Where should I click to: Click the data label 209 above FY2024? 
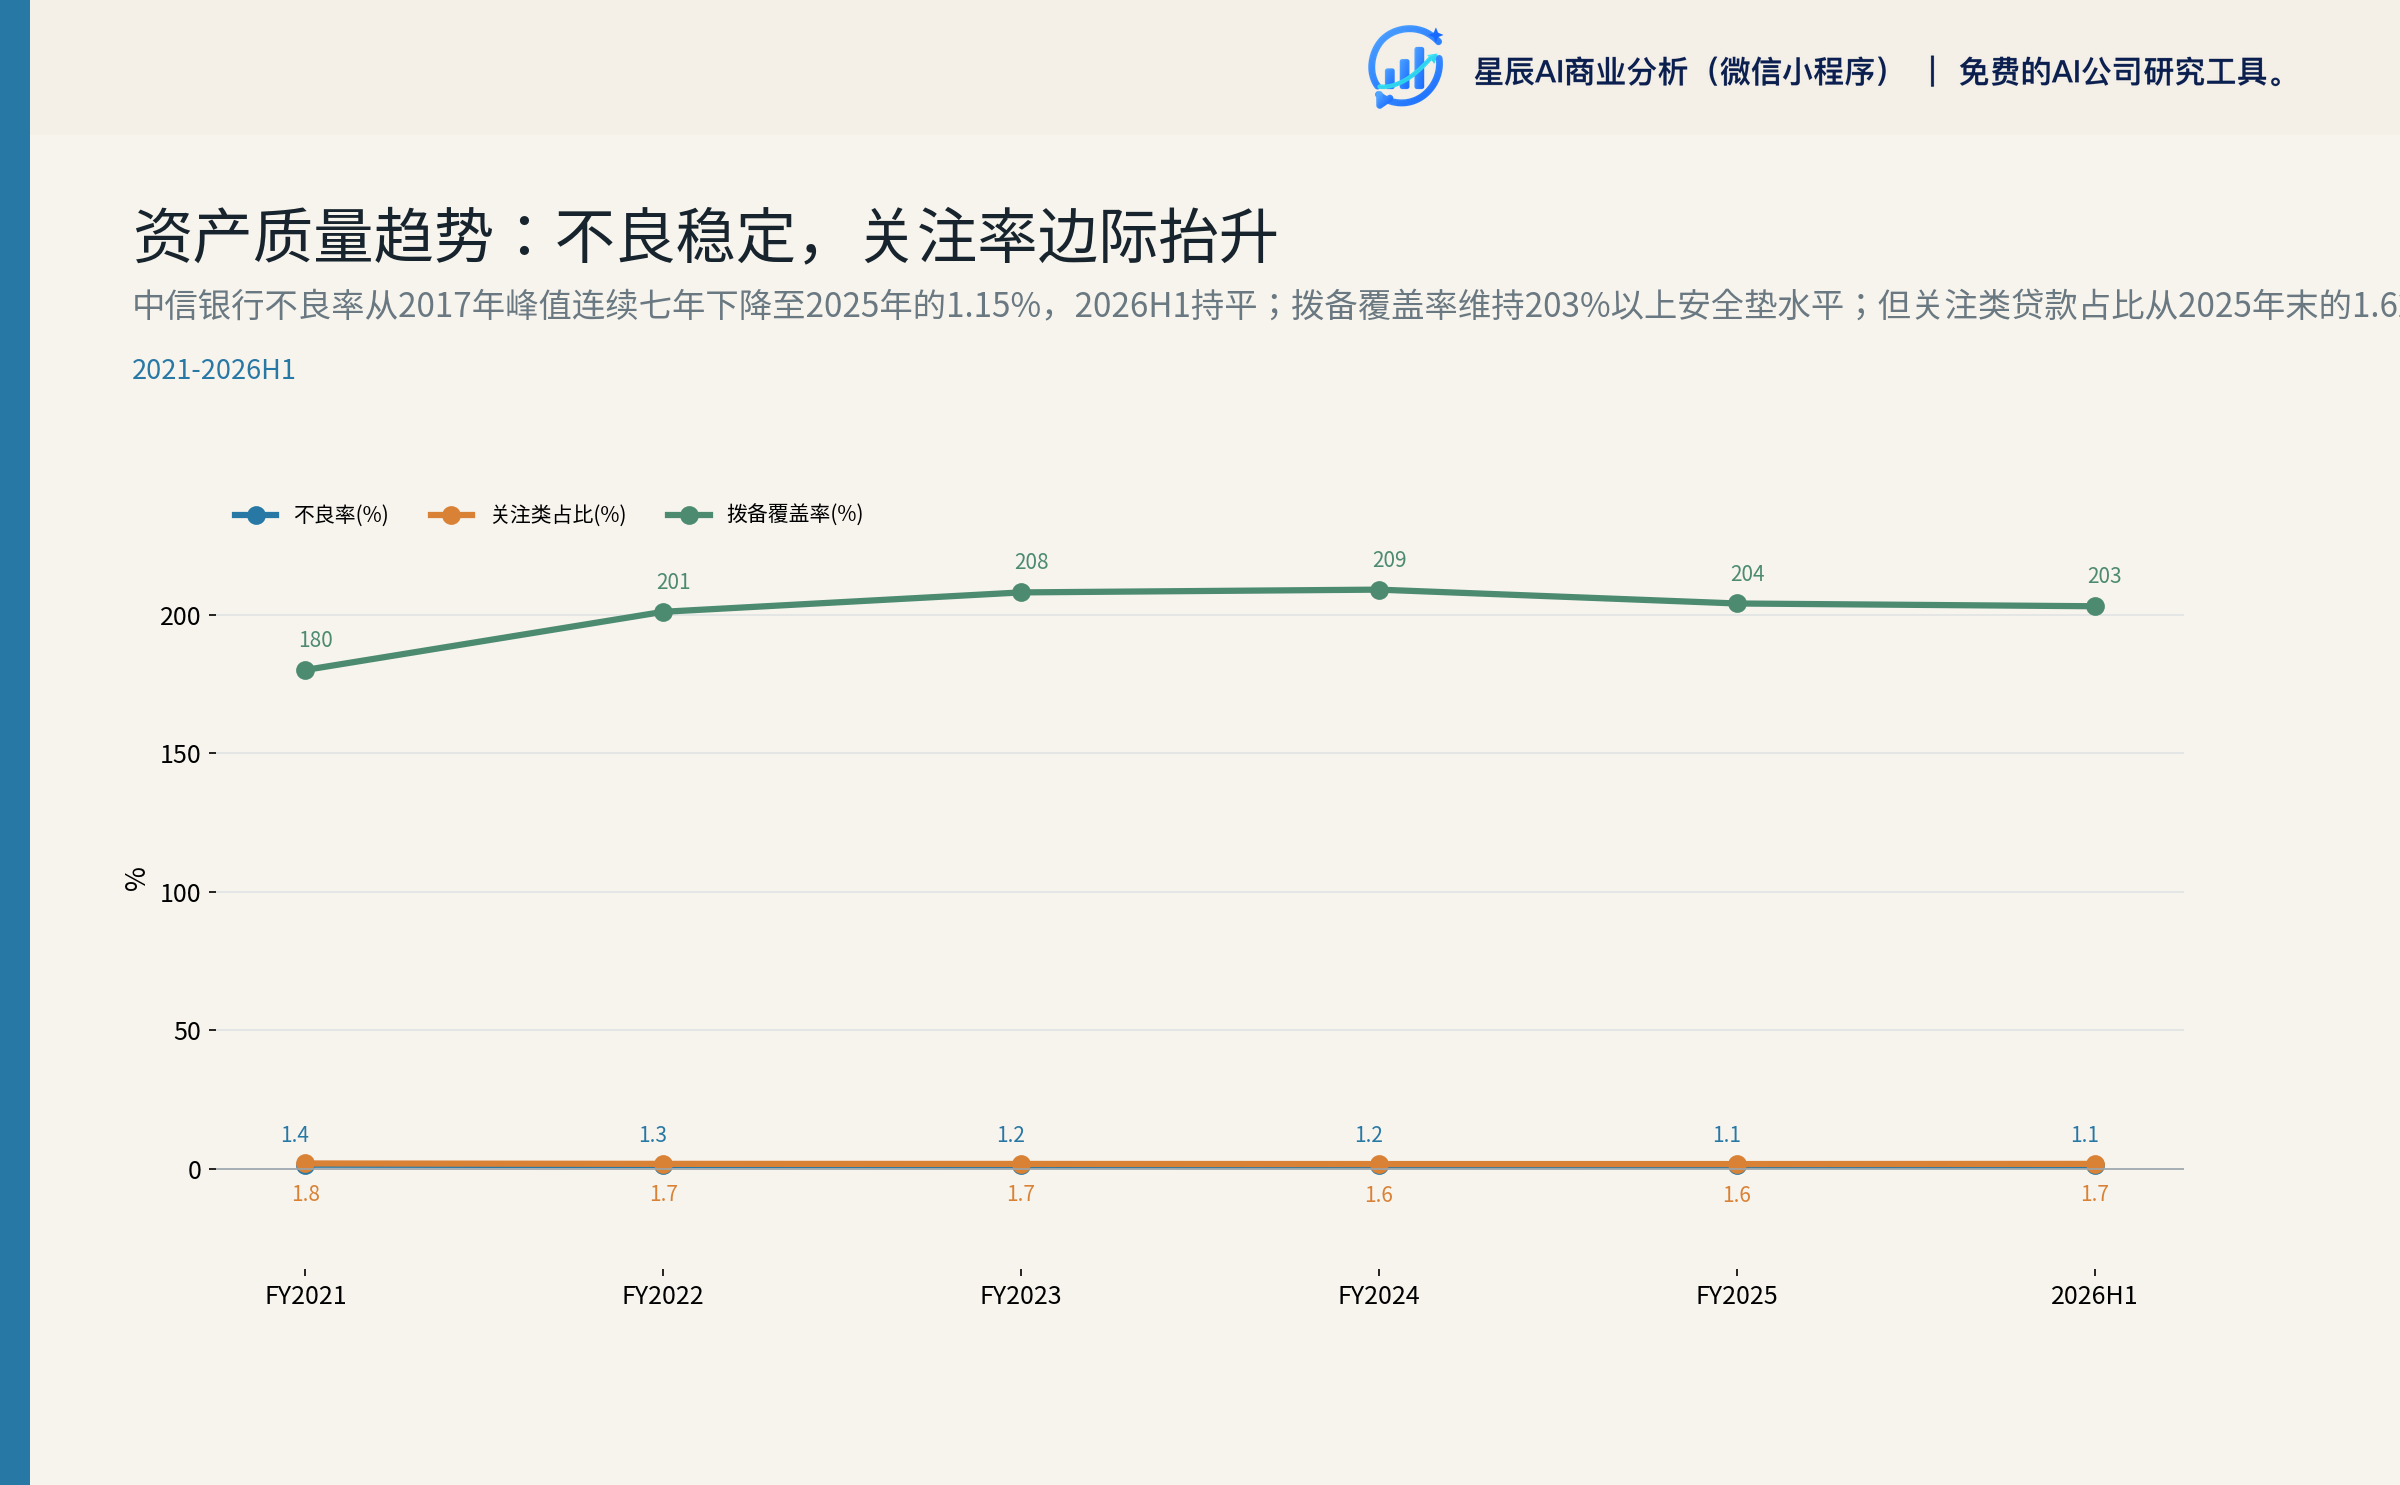tap(1389, 560)
